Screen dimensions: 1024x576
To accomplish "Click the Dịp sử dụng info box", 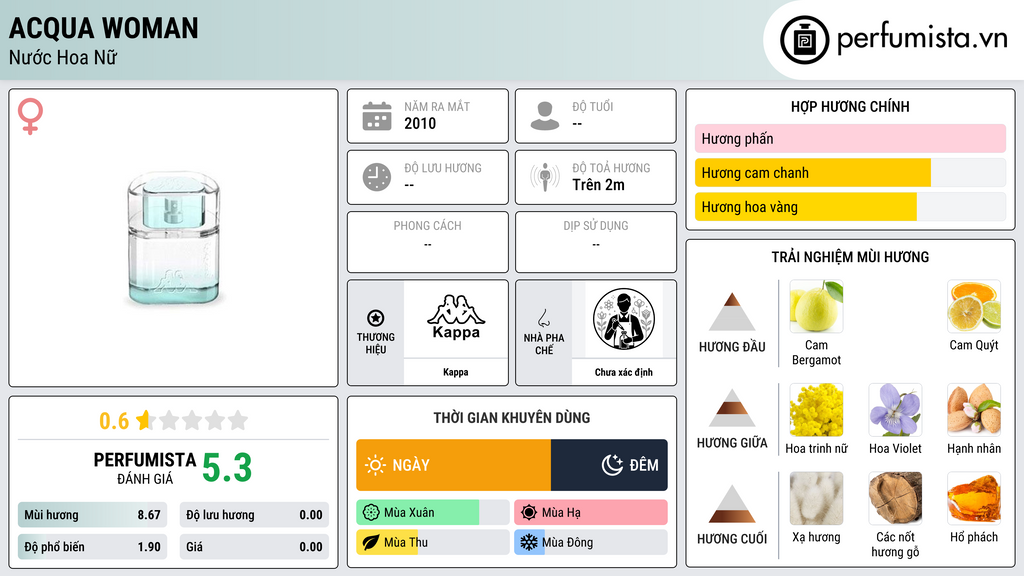I will (x=596, y=242).
